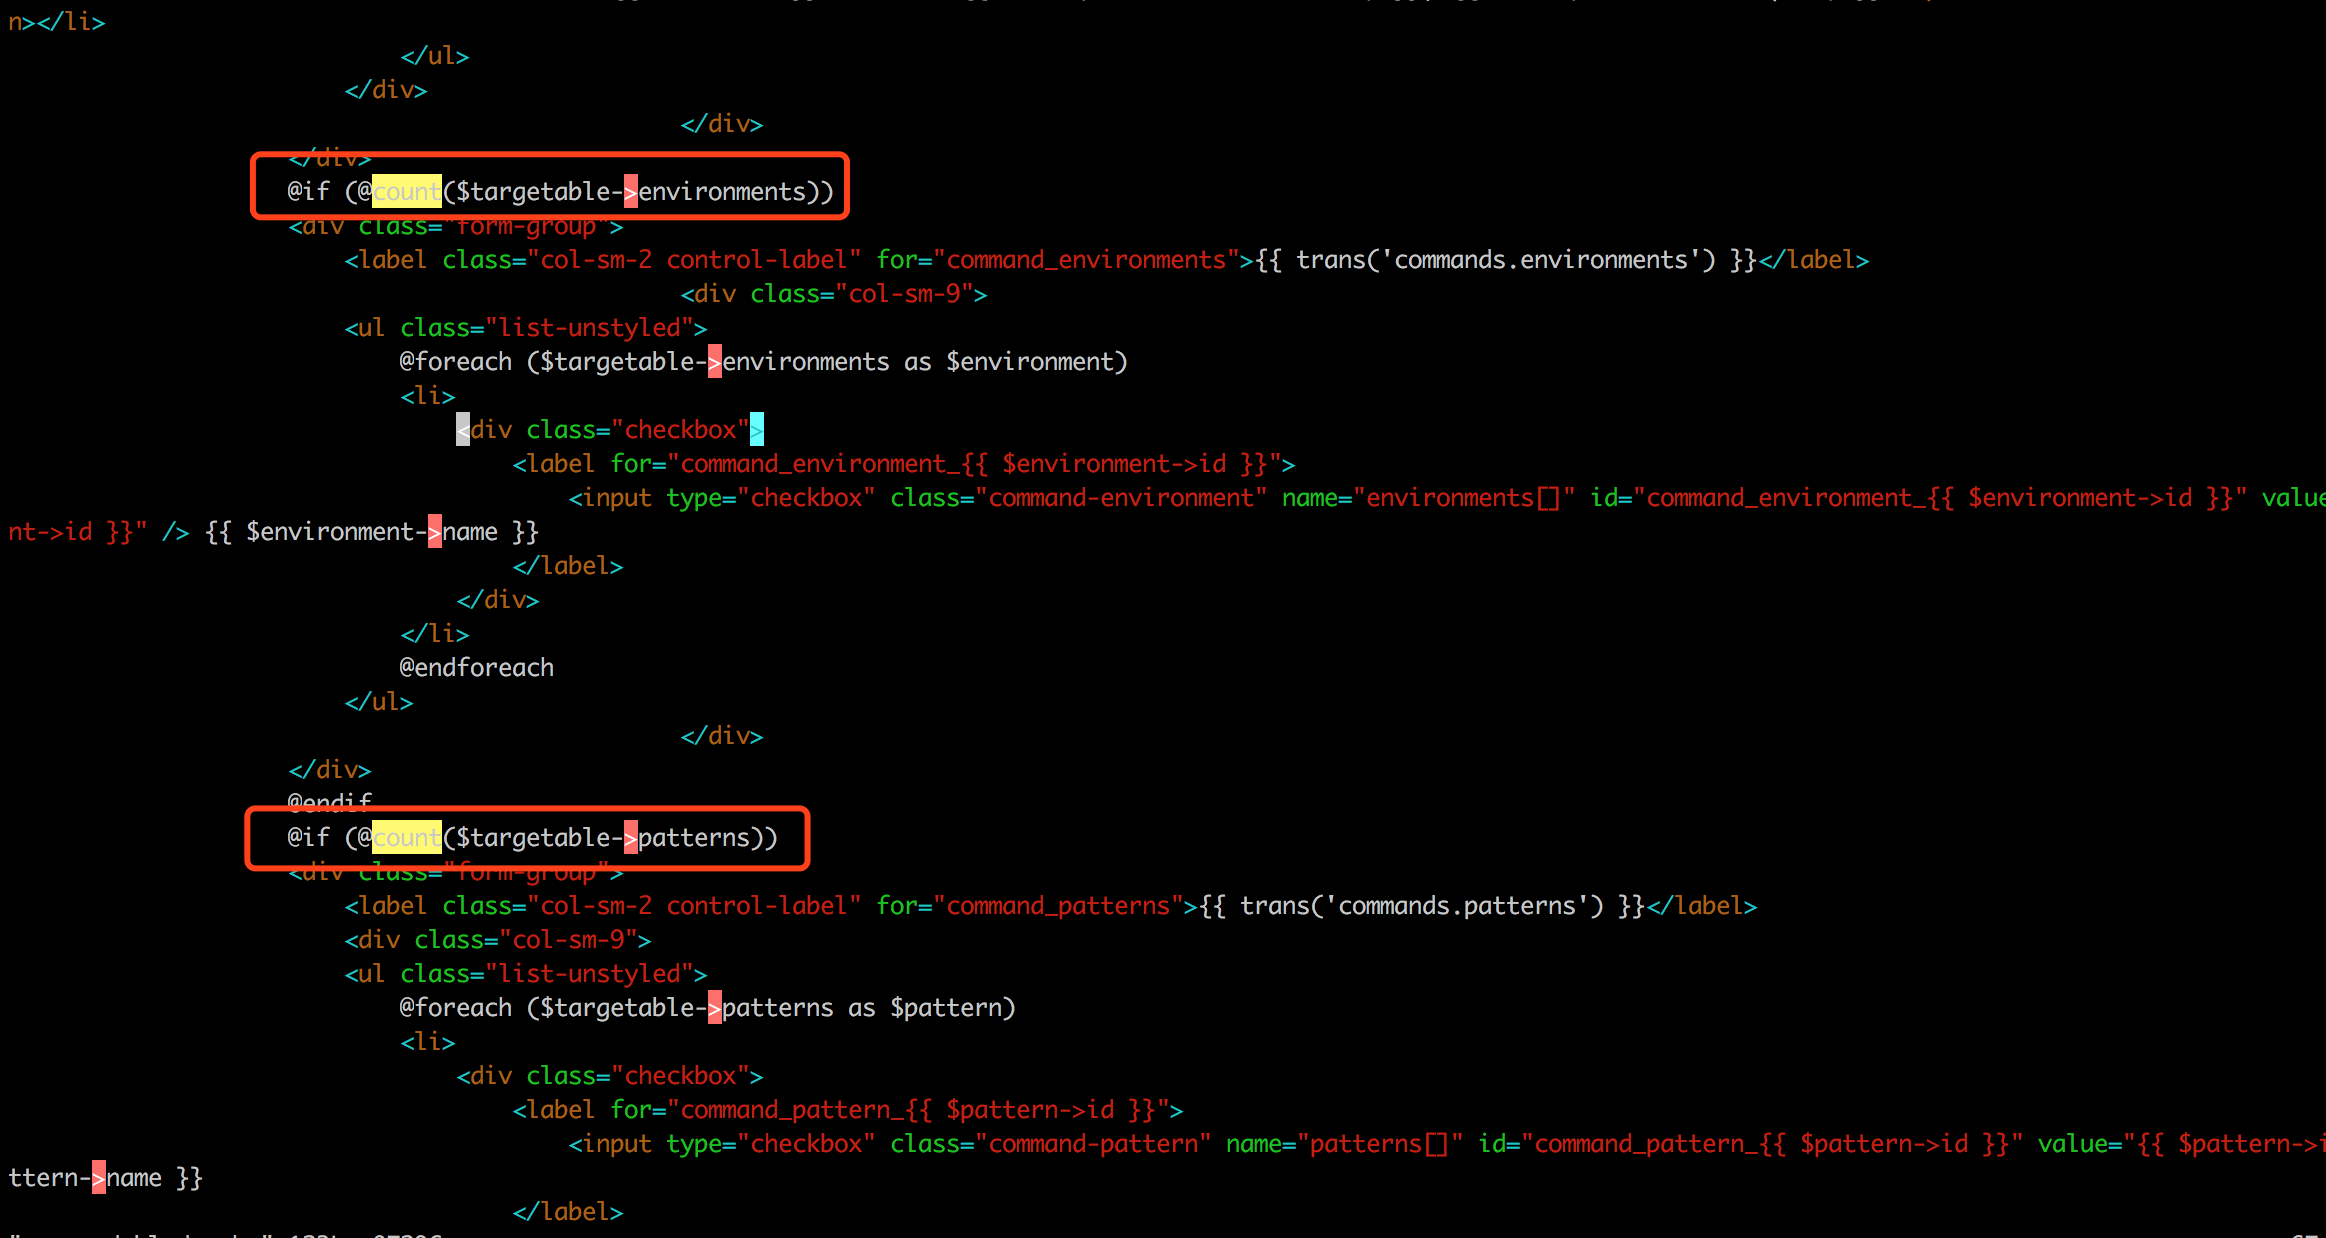Viewport: 2326px width, 1238px height.
Task: Click the @endforeach directive
Action: pyautogui.click(x=476, y=667)
